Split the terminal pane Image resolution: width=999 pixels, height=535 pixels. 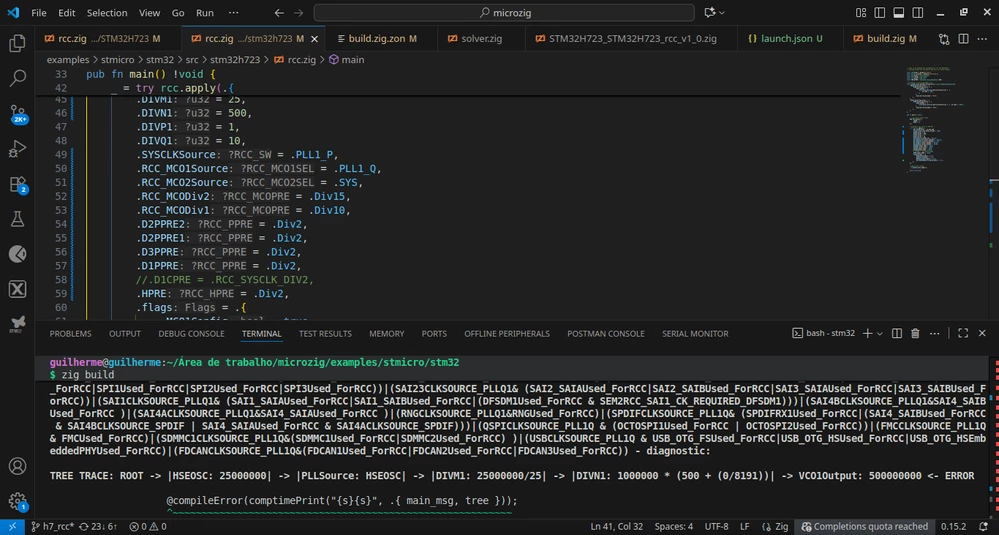pos(896,333)
